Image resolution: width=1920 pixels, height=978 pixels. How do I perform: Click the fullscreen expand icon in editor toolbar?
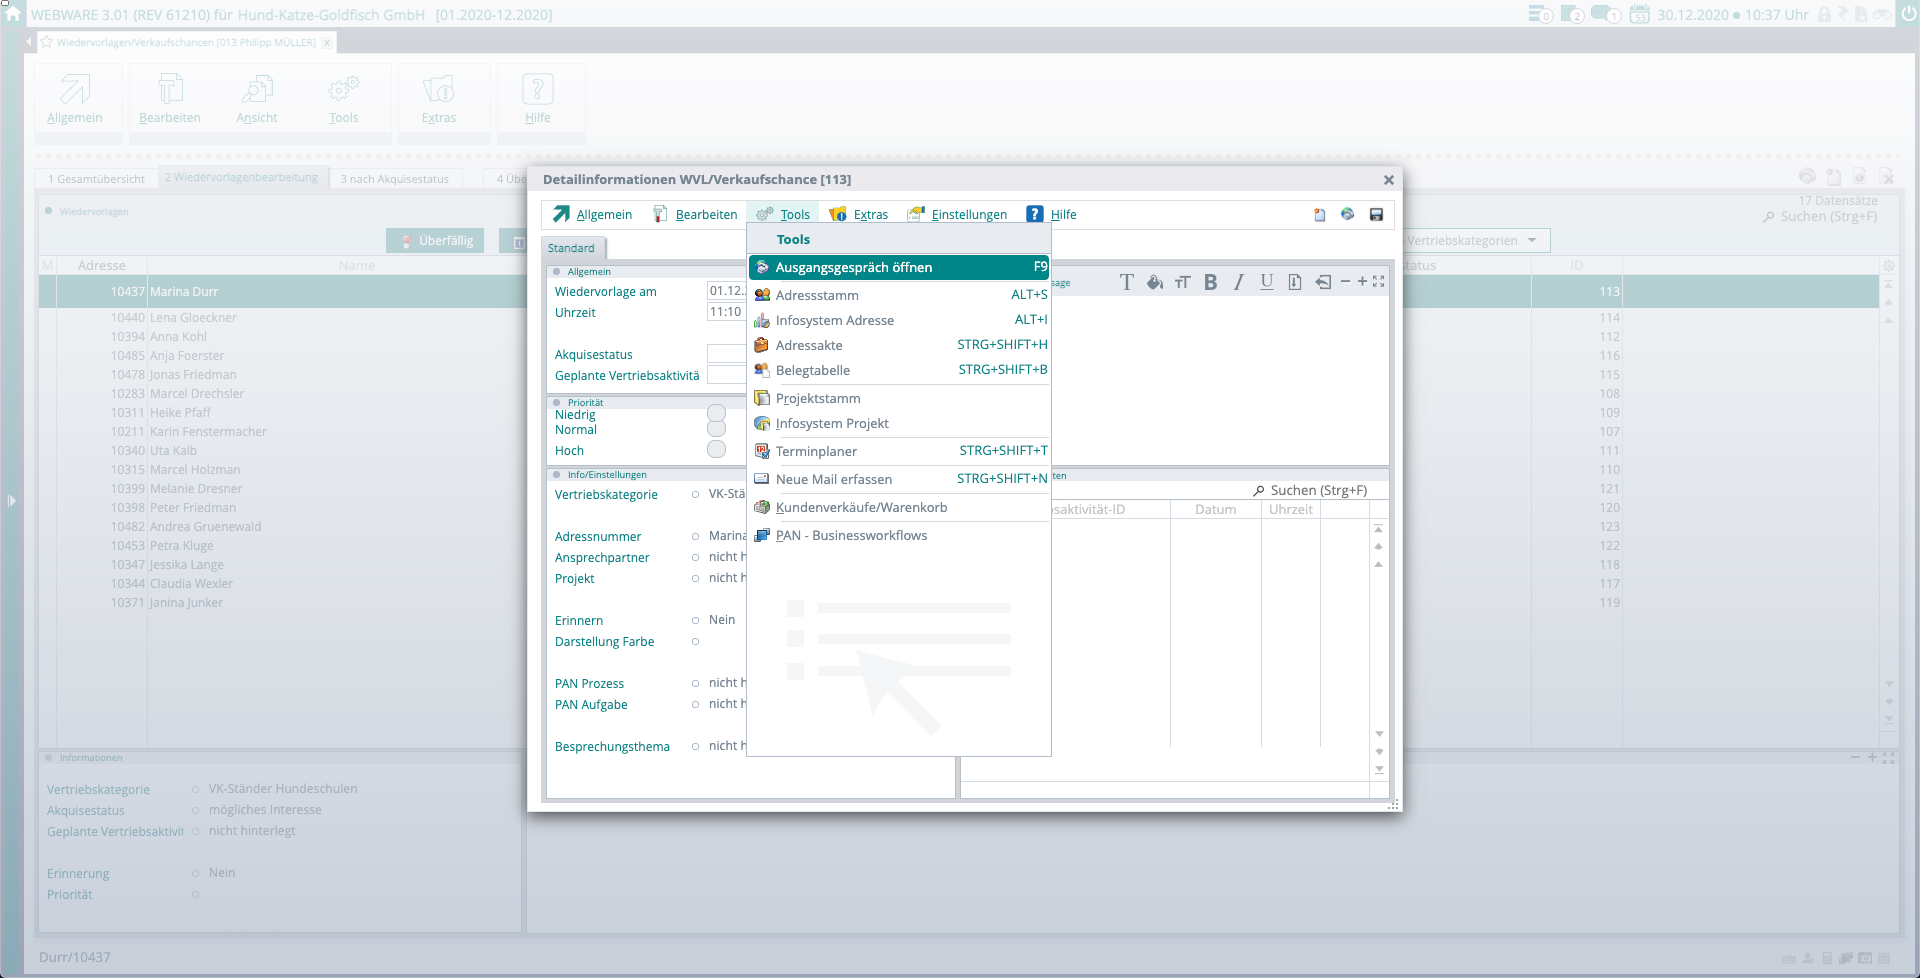[x=1379, y=282]
